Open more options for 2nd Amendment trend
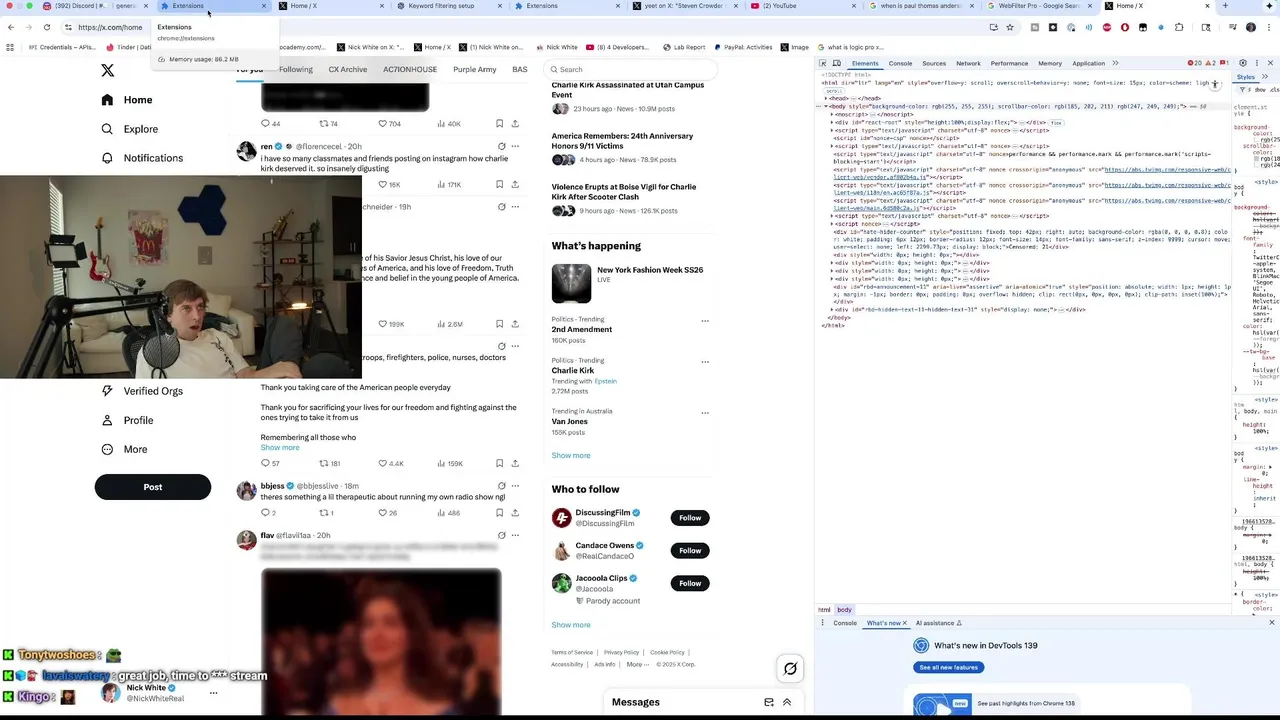The image size is (1280, 720). (x=705, y=321)
